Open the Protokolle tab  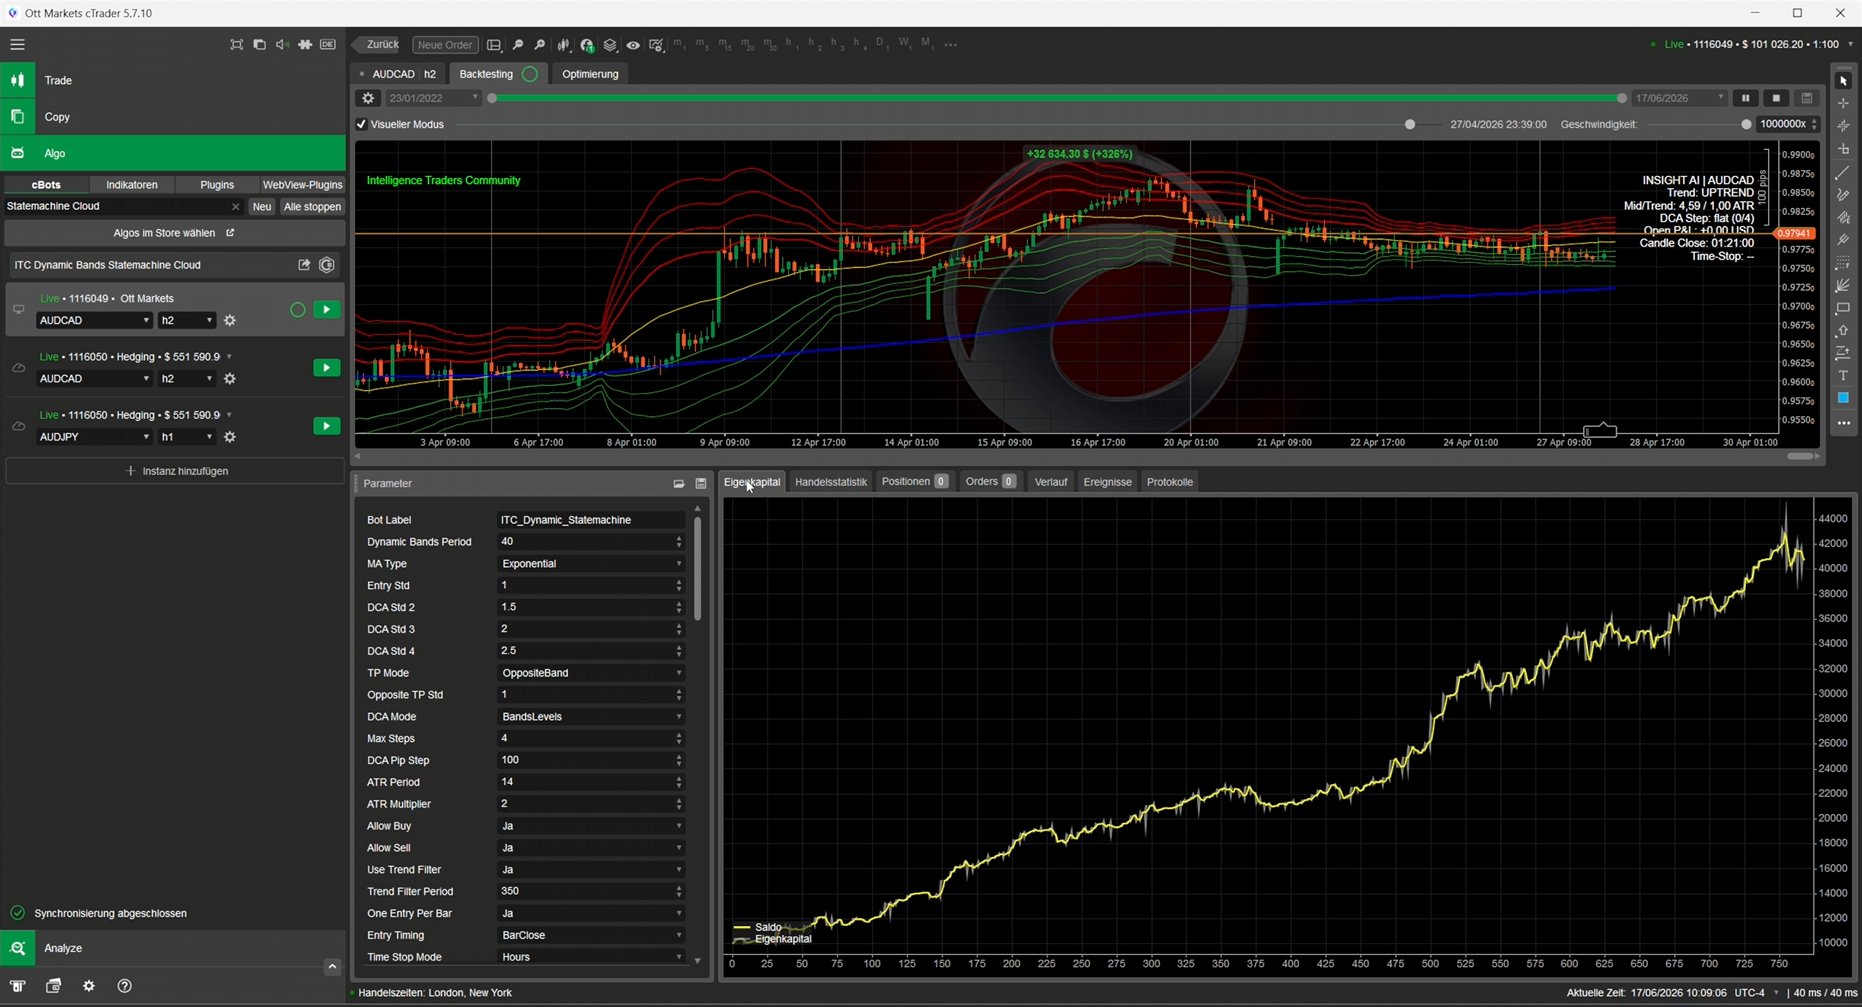click(x=1170, y=482)
